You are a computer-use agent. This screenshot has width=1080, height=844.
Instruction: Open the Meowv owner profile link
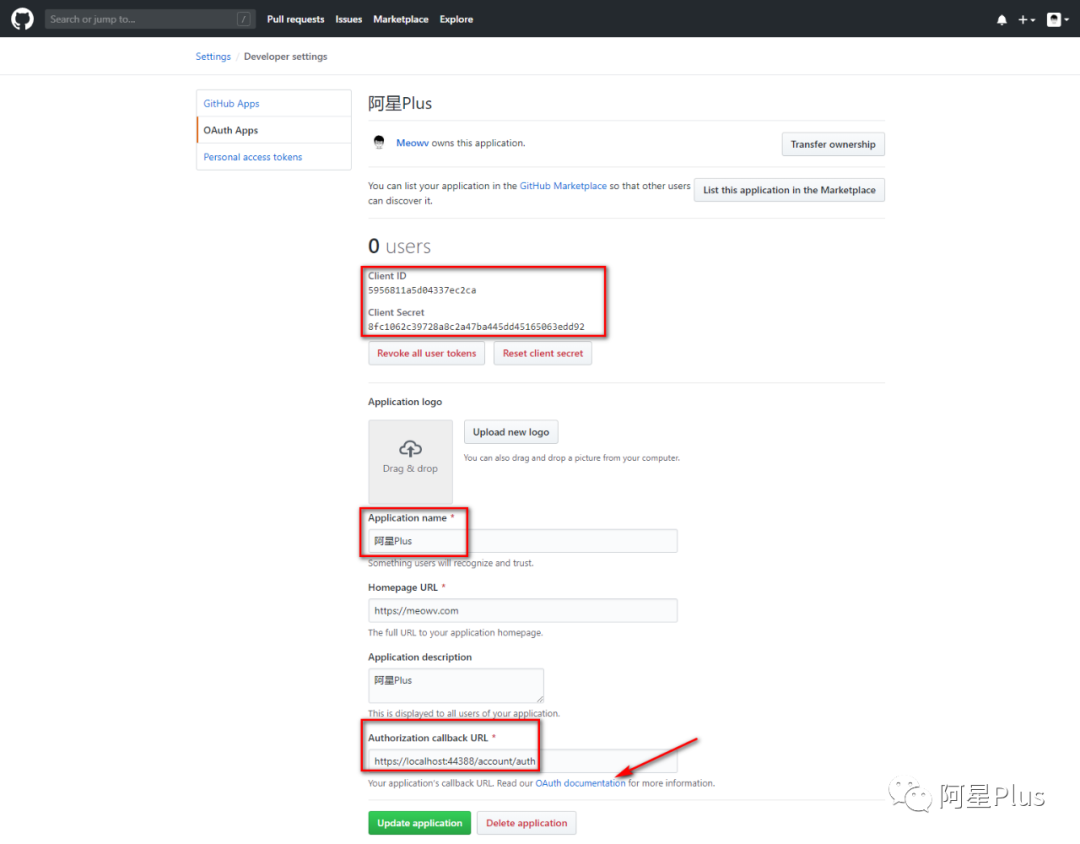412,143
